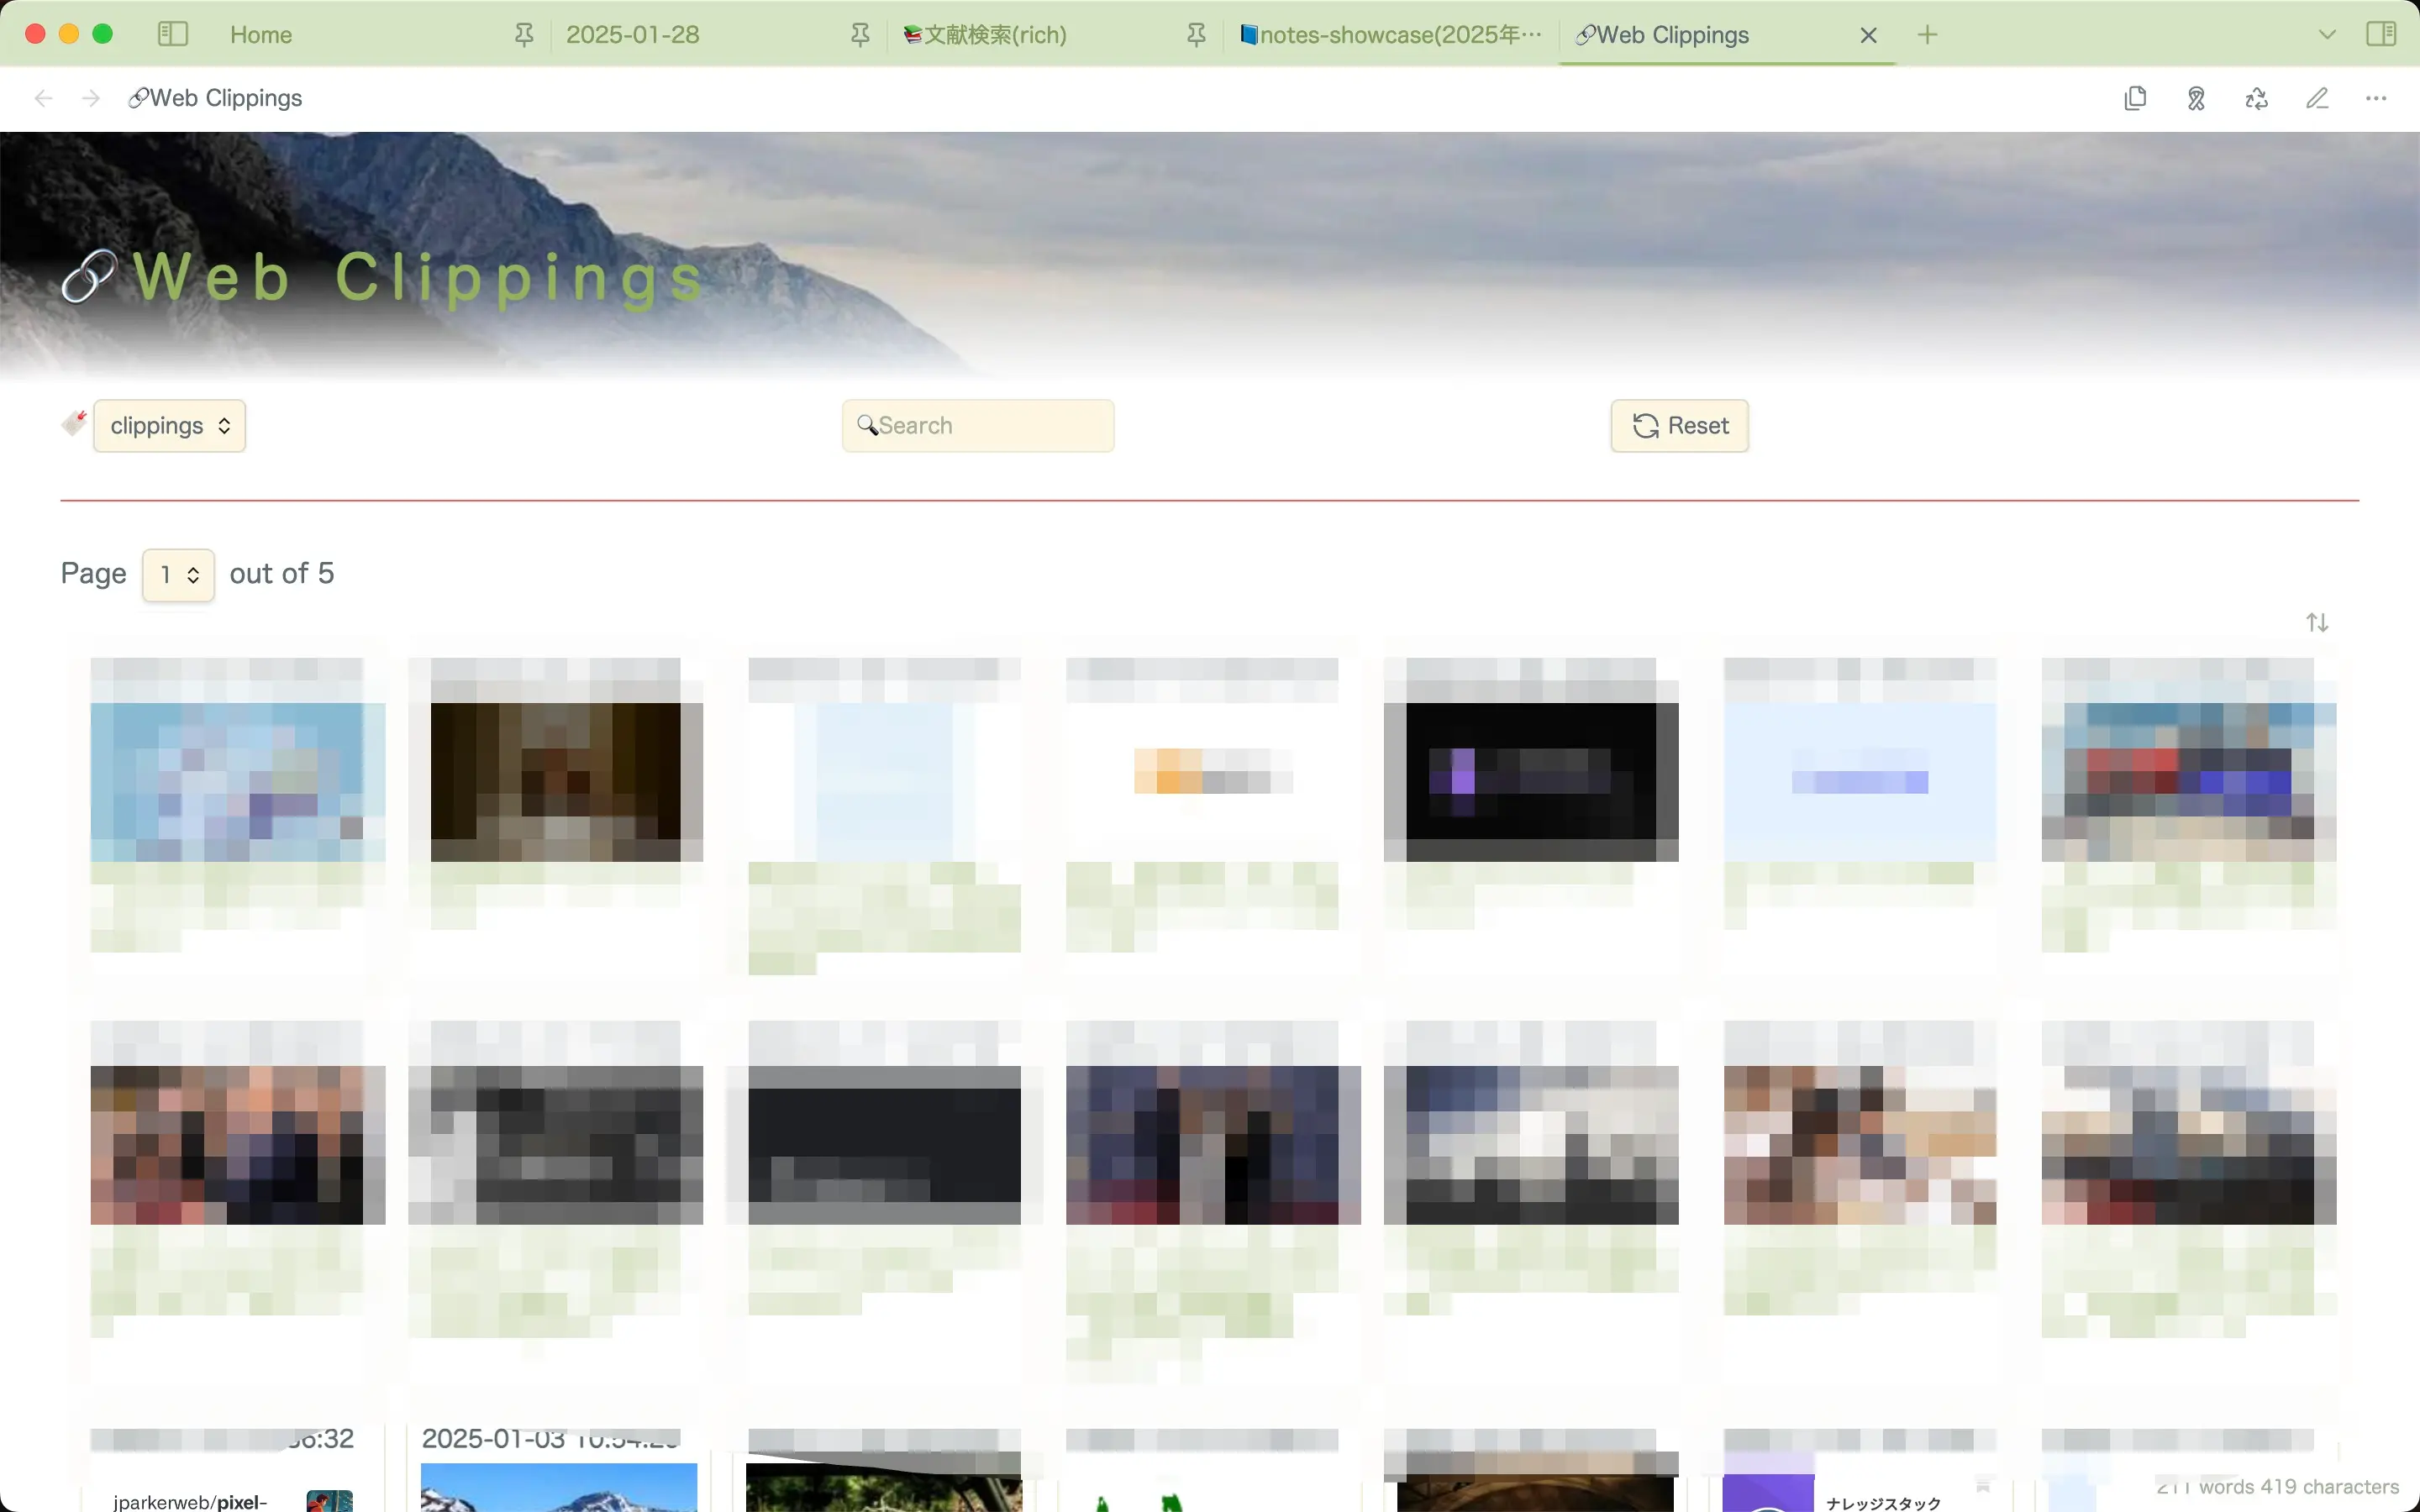2420x1512 pixels.
Task: Close the Web Clippings tab
Action: click(x=1868, y=35)
